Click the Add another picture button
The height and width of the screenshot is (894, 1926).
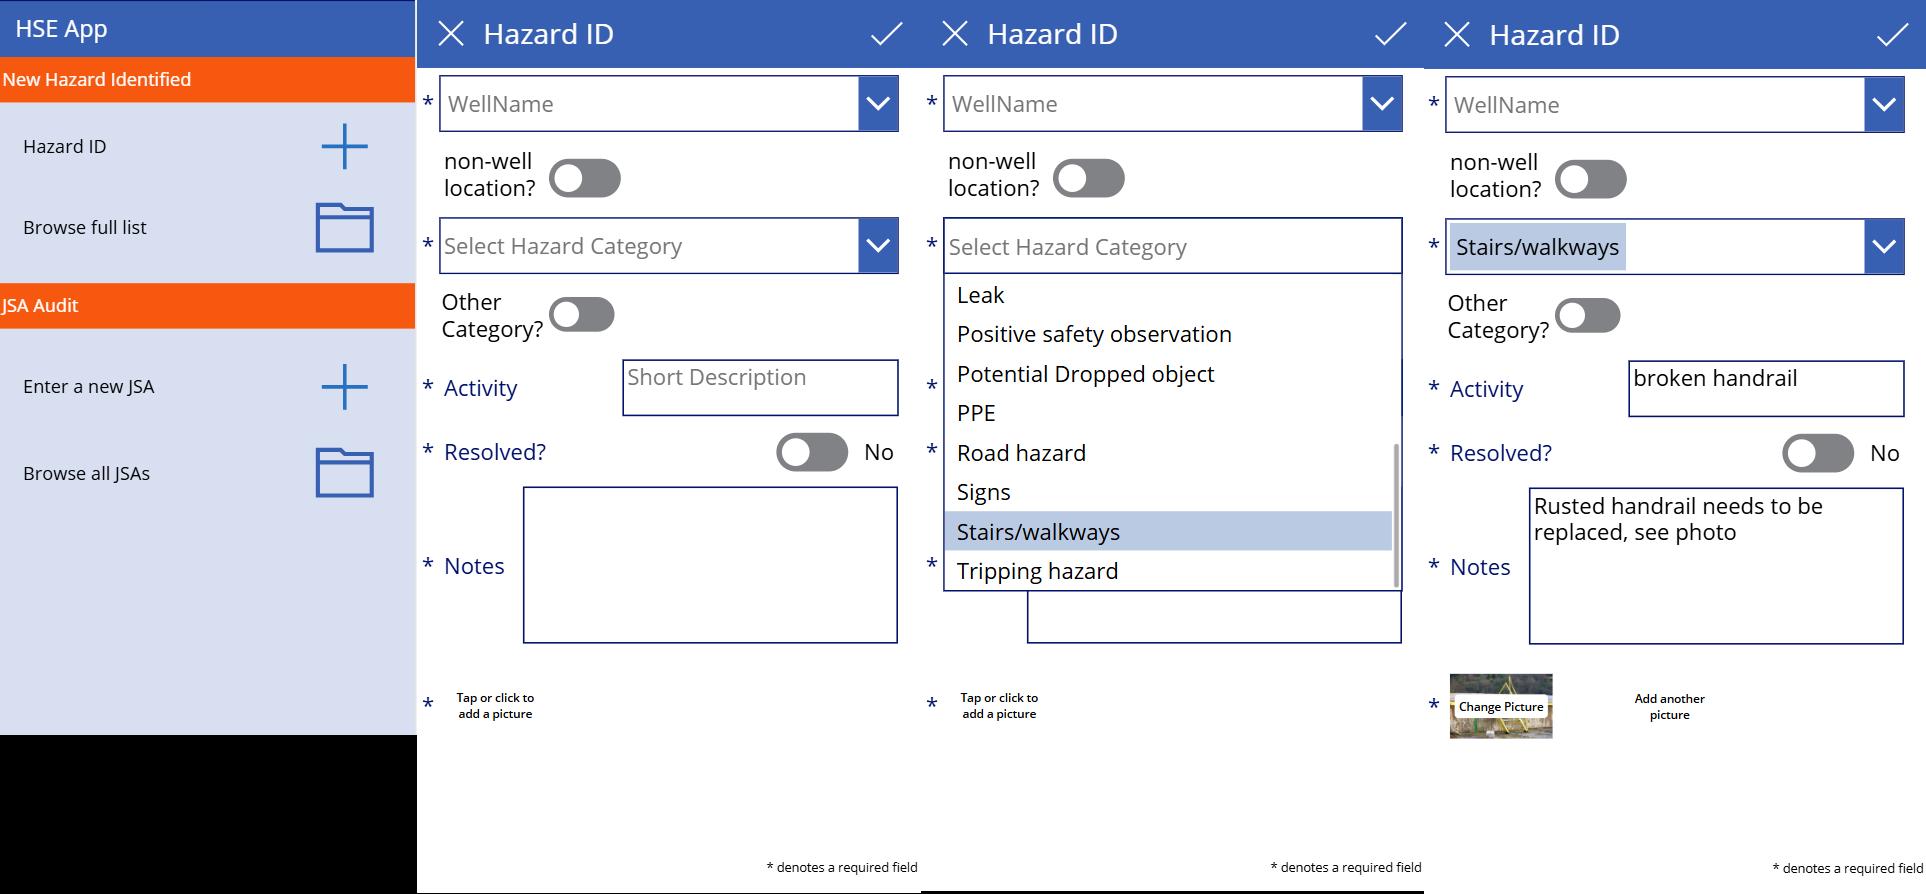coord(1669,707)
